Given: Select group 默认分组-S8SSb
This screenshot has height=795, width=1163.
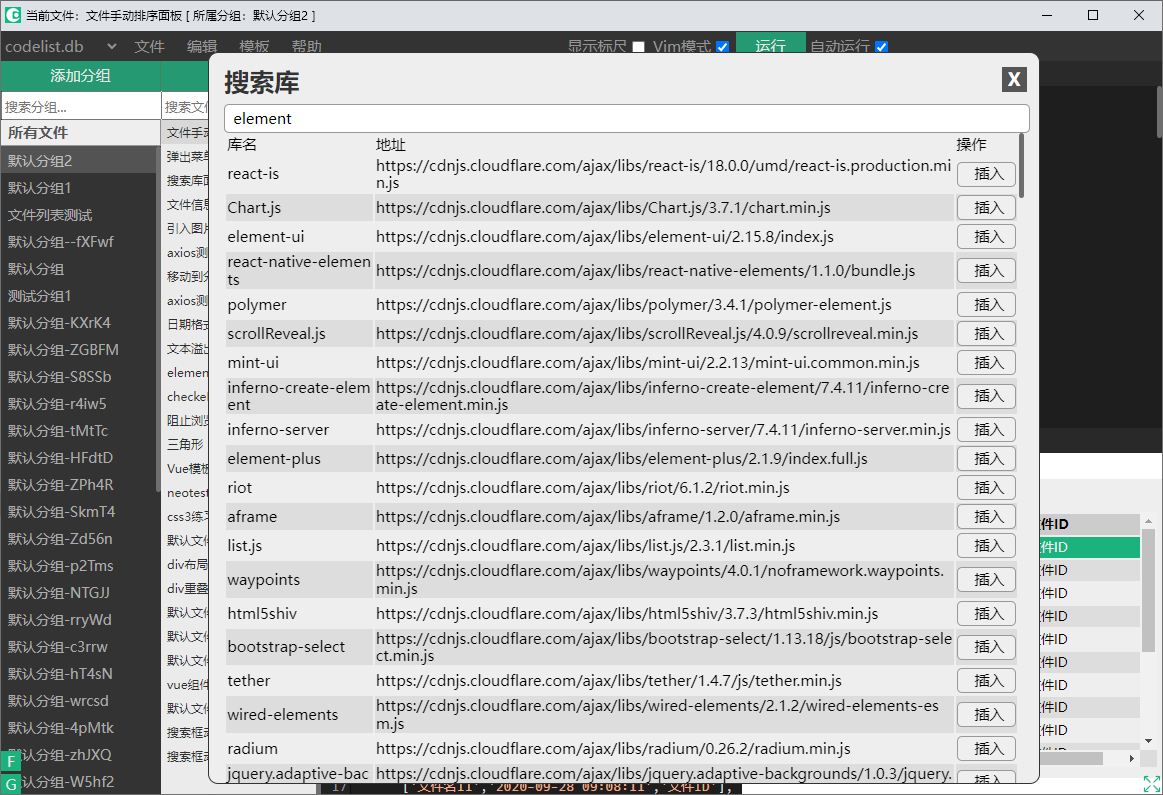Looking at the screenshot, I should [79, 377].
